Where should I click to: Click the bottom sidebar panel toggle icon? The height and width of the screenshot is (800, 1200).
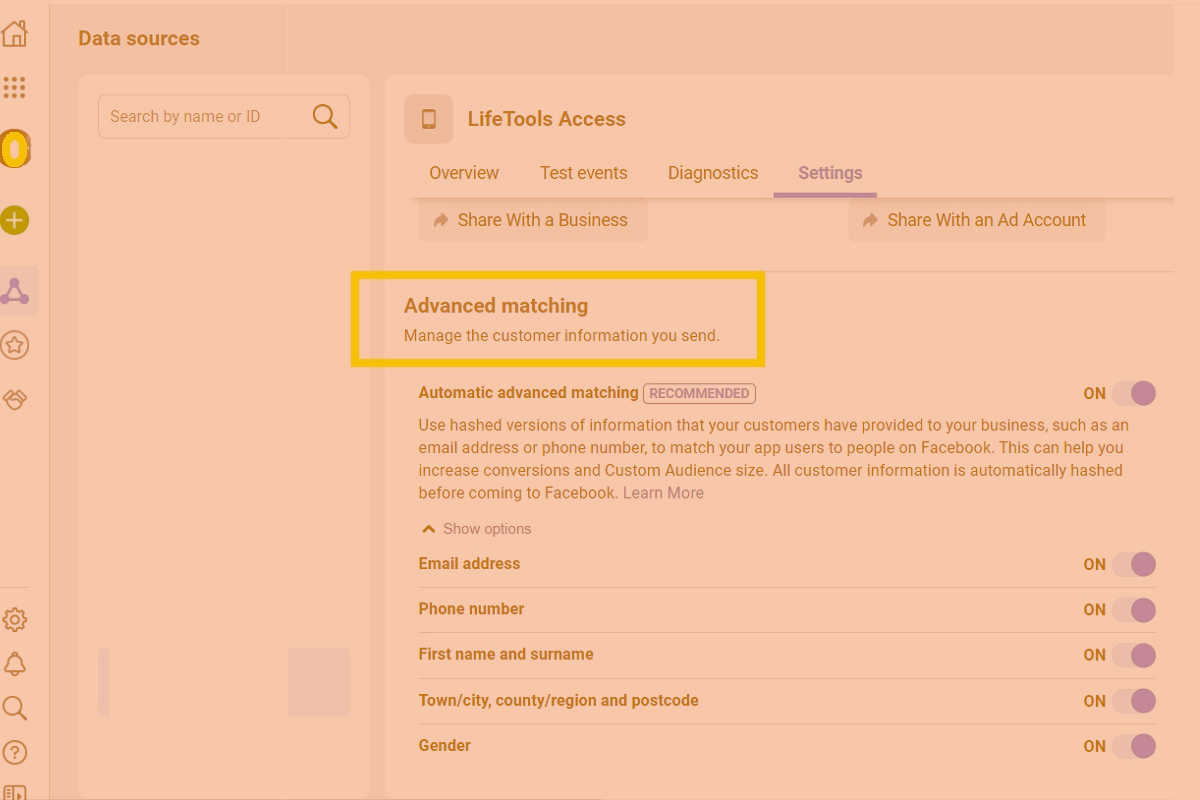[14, 792]
